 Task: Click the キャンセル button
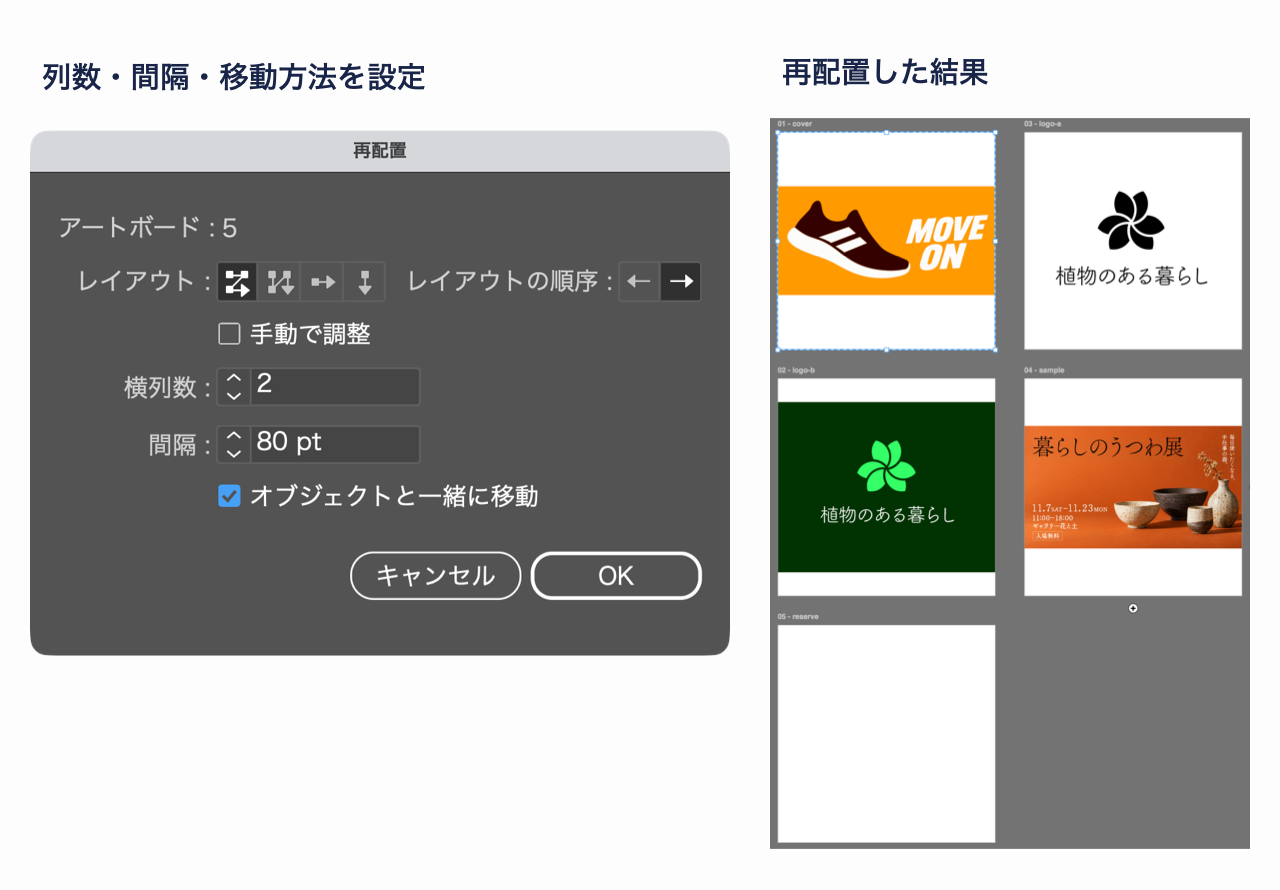point(436,576)
